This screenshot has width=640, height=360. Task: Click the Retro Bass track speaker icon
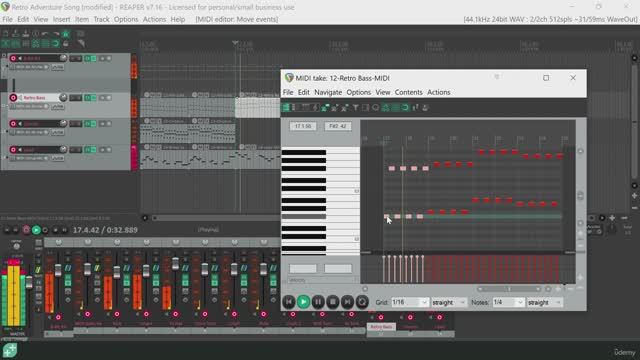pyautogui.click(x=20, y=98)
